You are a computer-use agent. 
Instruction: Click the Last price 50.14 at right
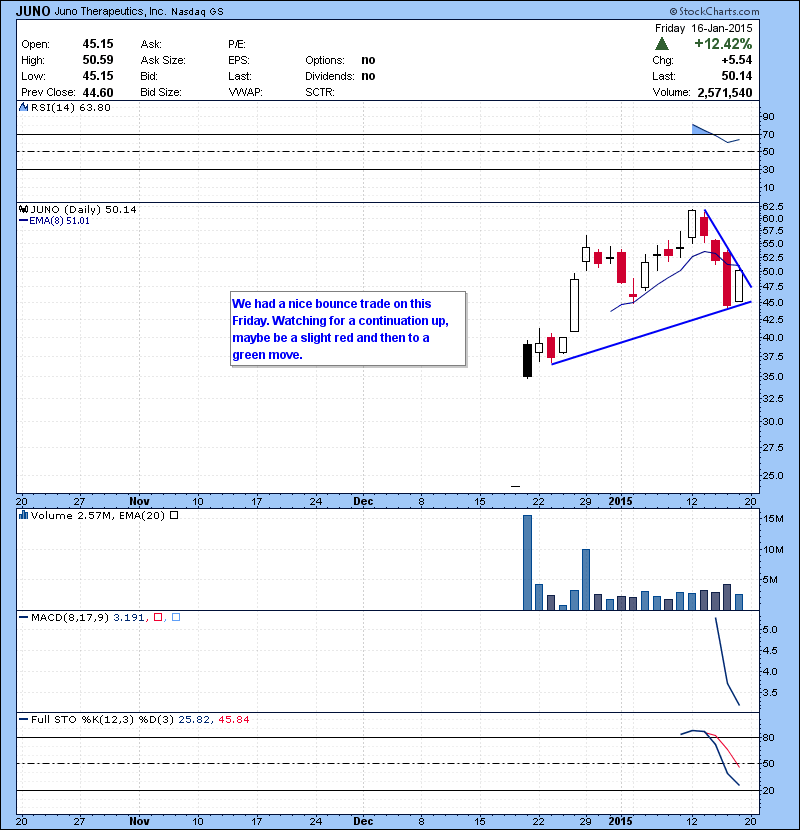click(736, 76)
